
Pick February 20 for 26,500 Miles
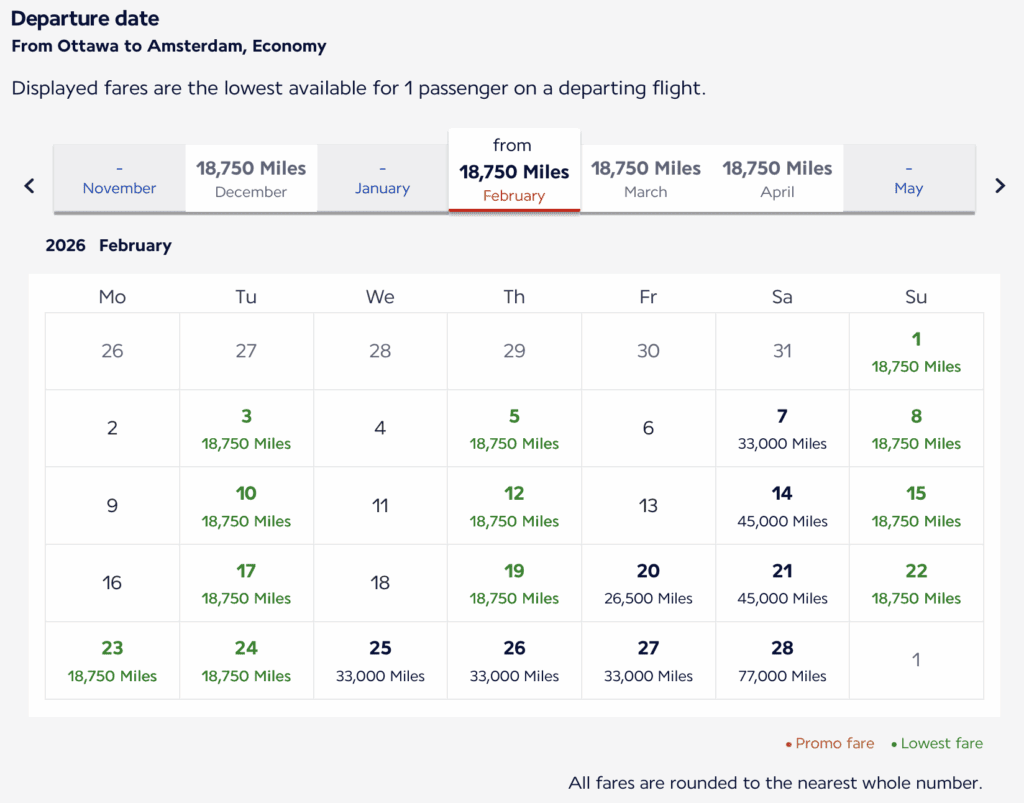point(648,583)
